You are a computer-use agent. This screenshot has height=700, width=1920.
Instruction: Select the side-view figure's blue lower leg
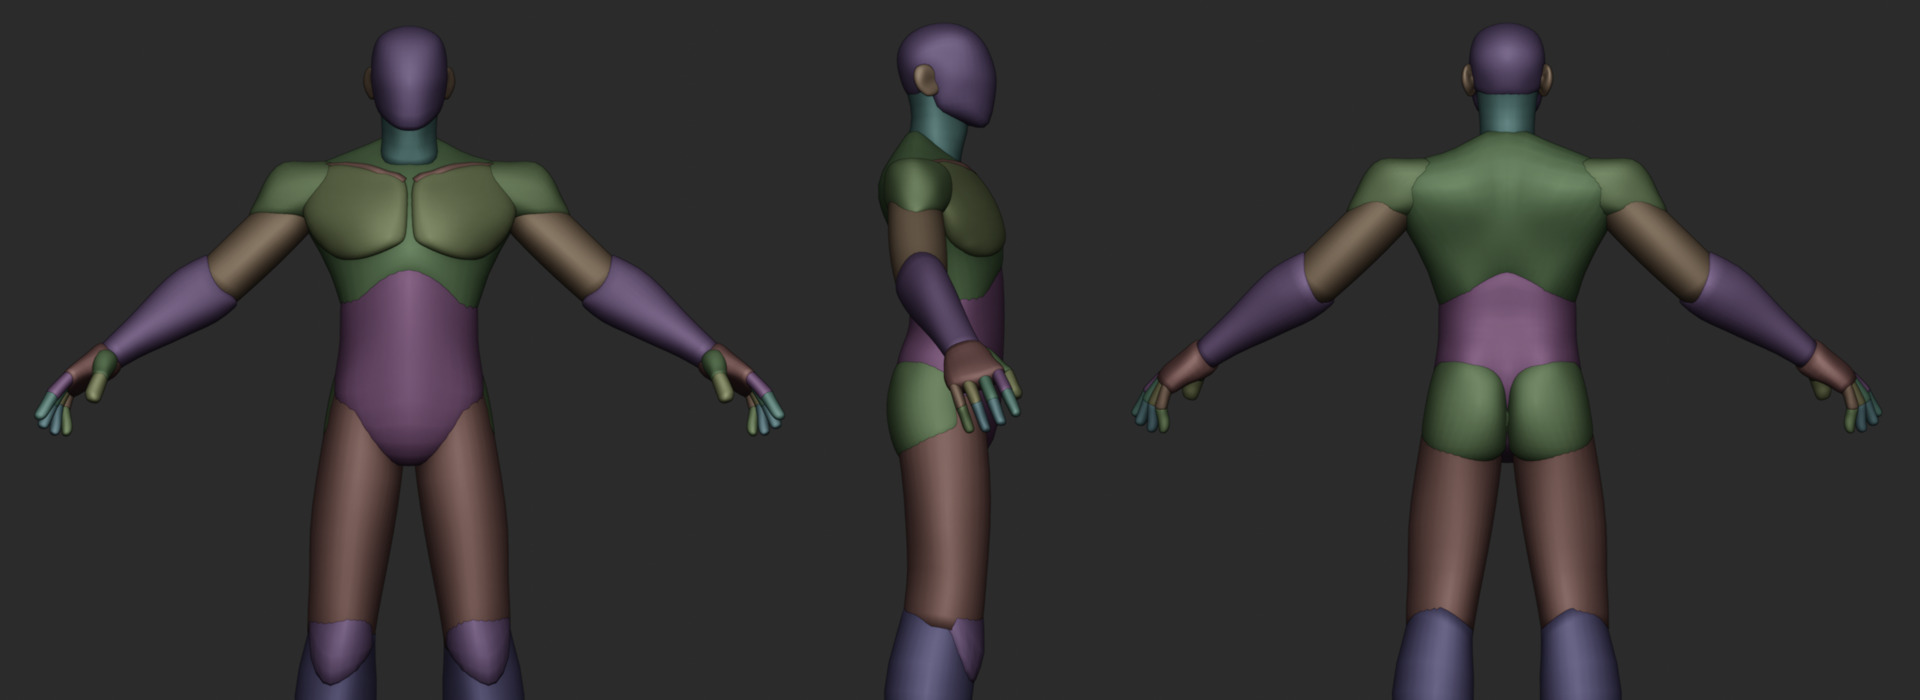click(918, 660)
